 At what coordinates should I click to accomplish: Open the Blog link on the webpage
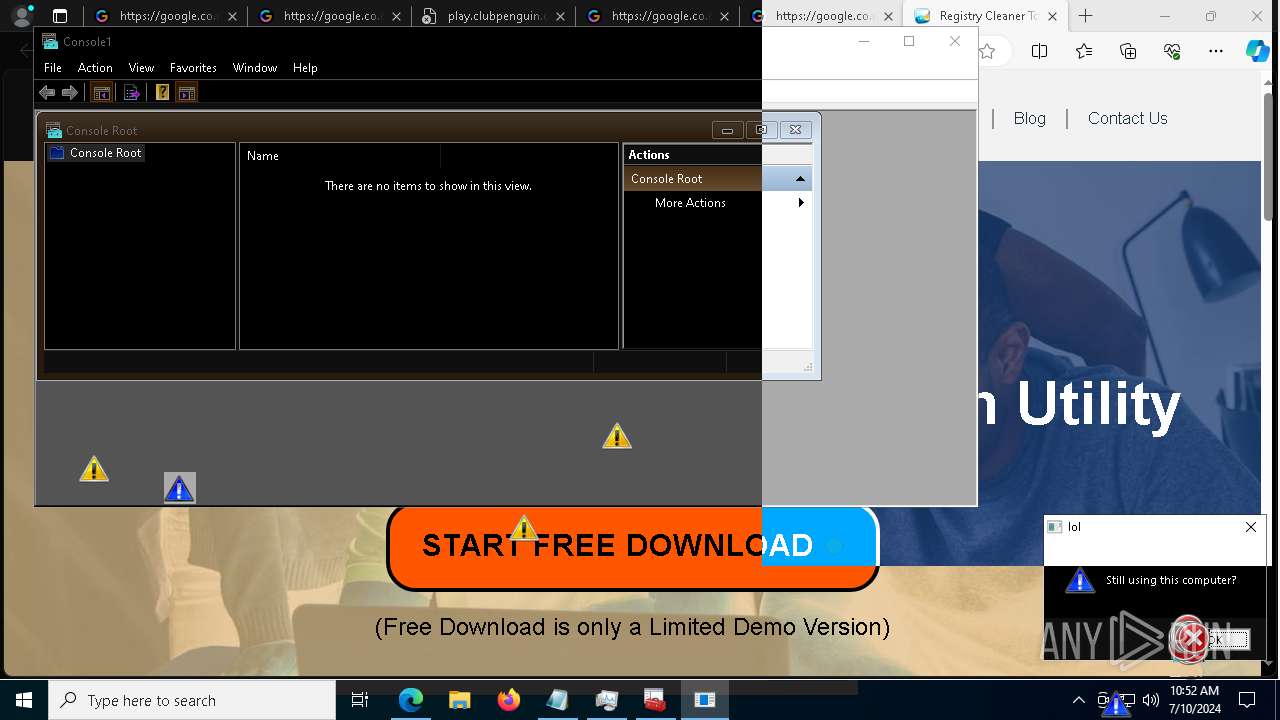click(1029, 118)
